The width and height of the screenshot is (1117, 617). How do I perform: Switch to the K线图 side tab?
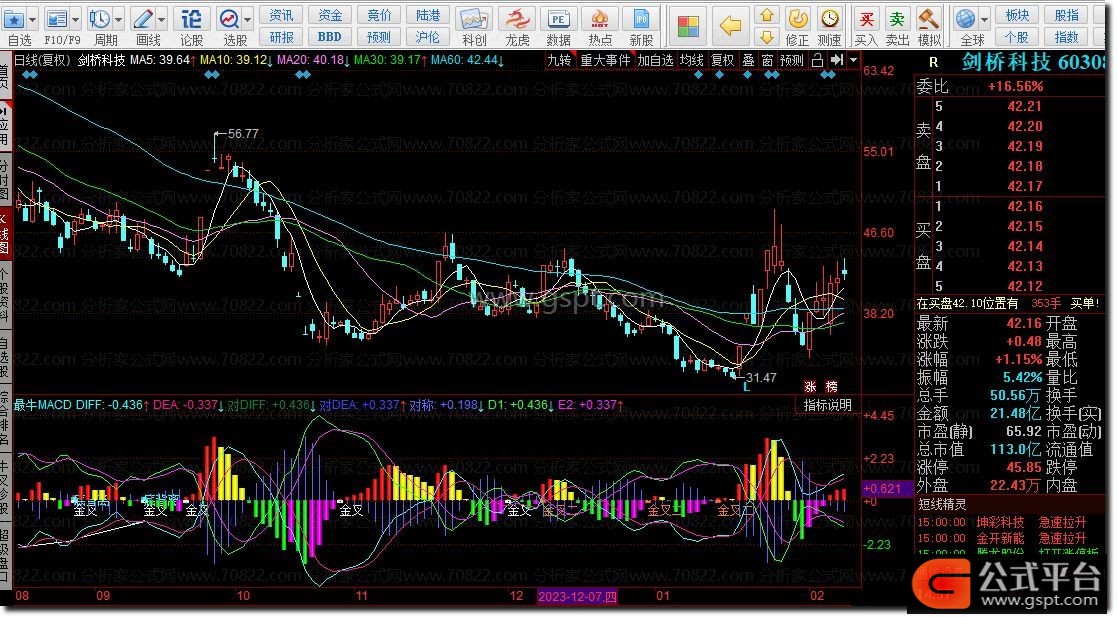(4, 233)
